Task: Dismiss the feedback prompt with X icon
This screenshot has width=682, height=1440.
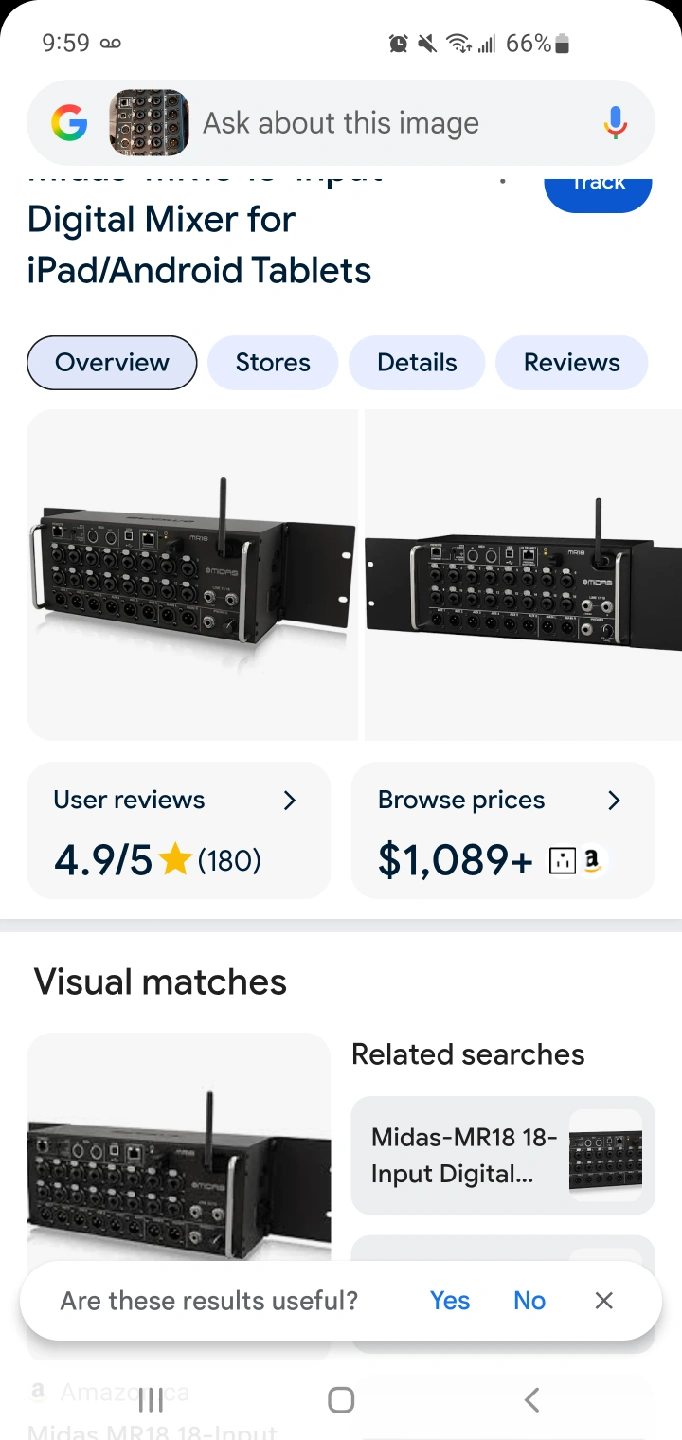Action: [604, 1300]
